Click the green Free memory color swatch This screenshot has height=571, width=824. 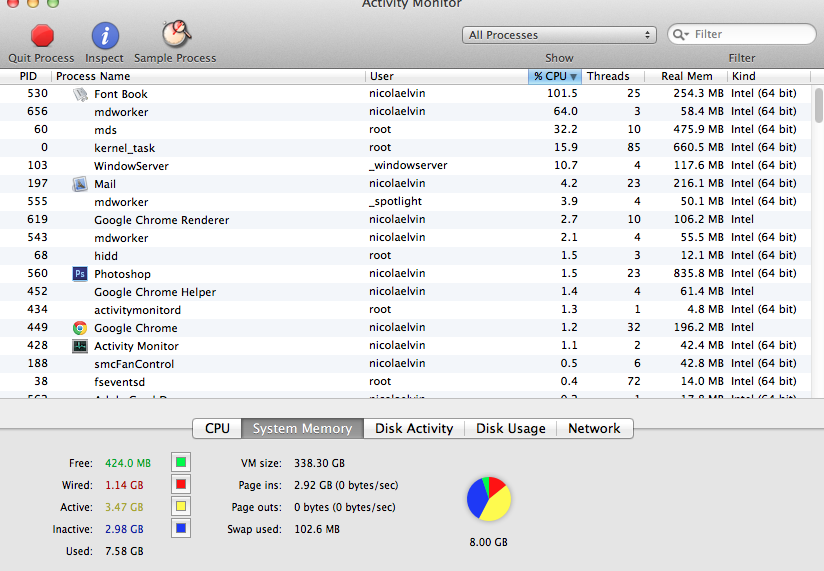pyautogui.click(x=181, y=462)
